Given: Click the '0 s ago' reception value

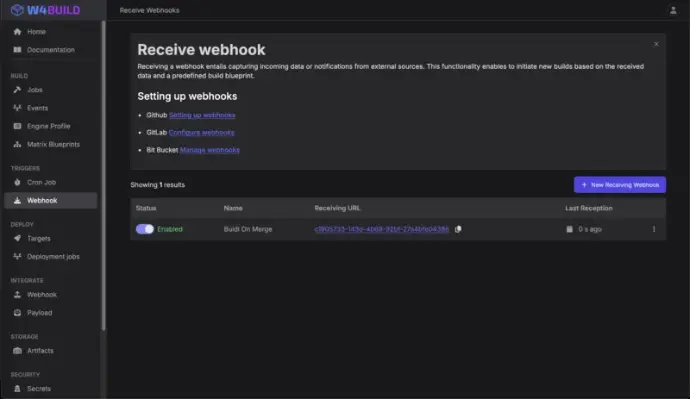Looking at the screenshot, I should click(x=590, y=229).
